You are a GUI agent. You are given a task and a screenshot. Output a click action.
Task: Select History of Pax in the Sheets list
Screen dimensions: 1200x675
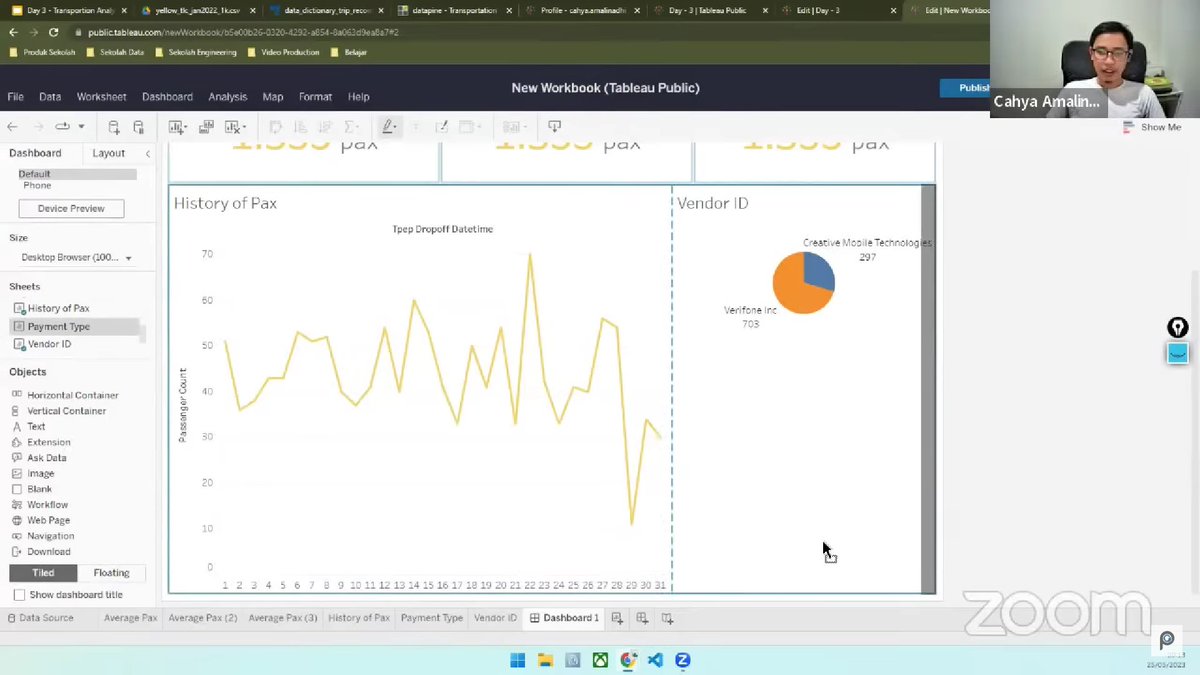click(x=75, y=308)
